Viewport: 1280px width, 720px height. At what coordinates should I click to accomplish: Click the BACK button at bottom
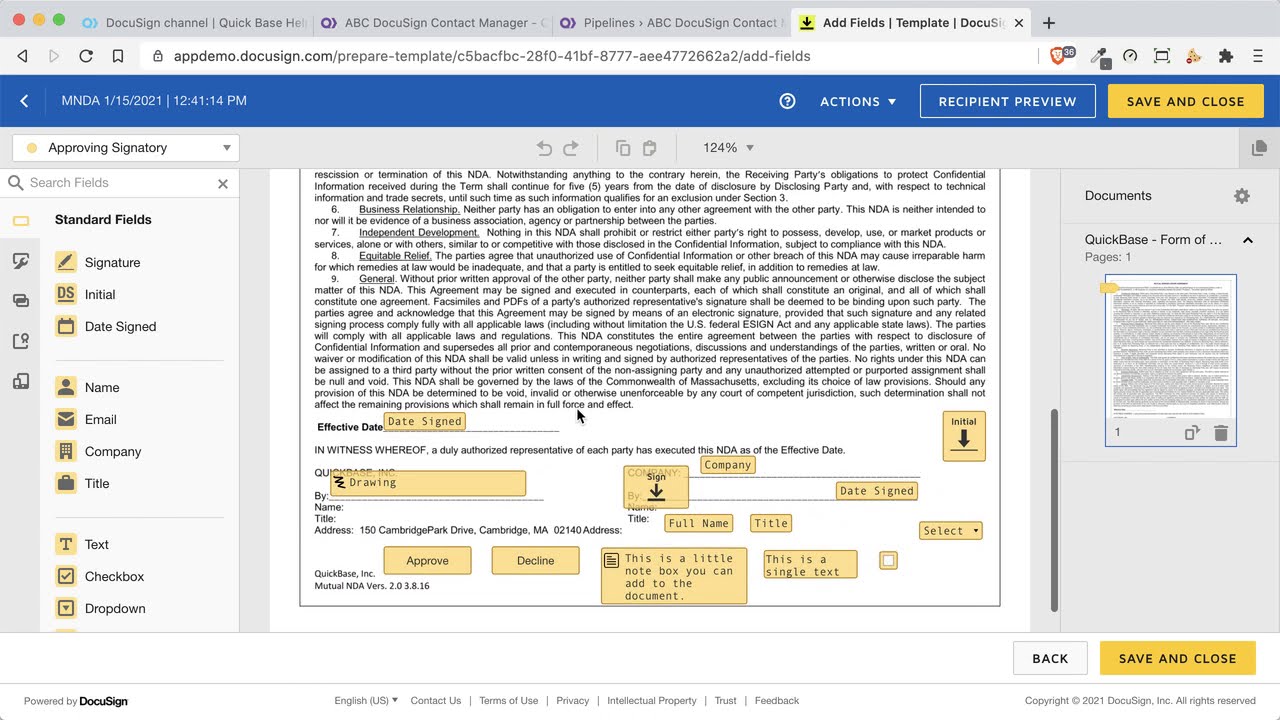tap(1050, 658)
